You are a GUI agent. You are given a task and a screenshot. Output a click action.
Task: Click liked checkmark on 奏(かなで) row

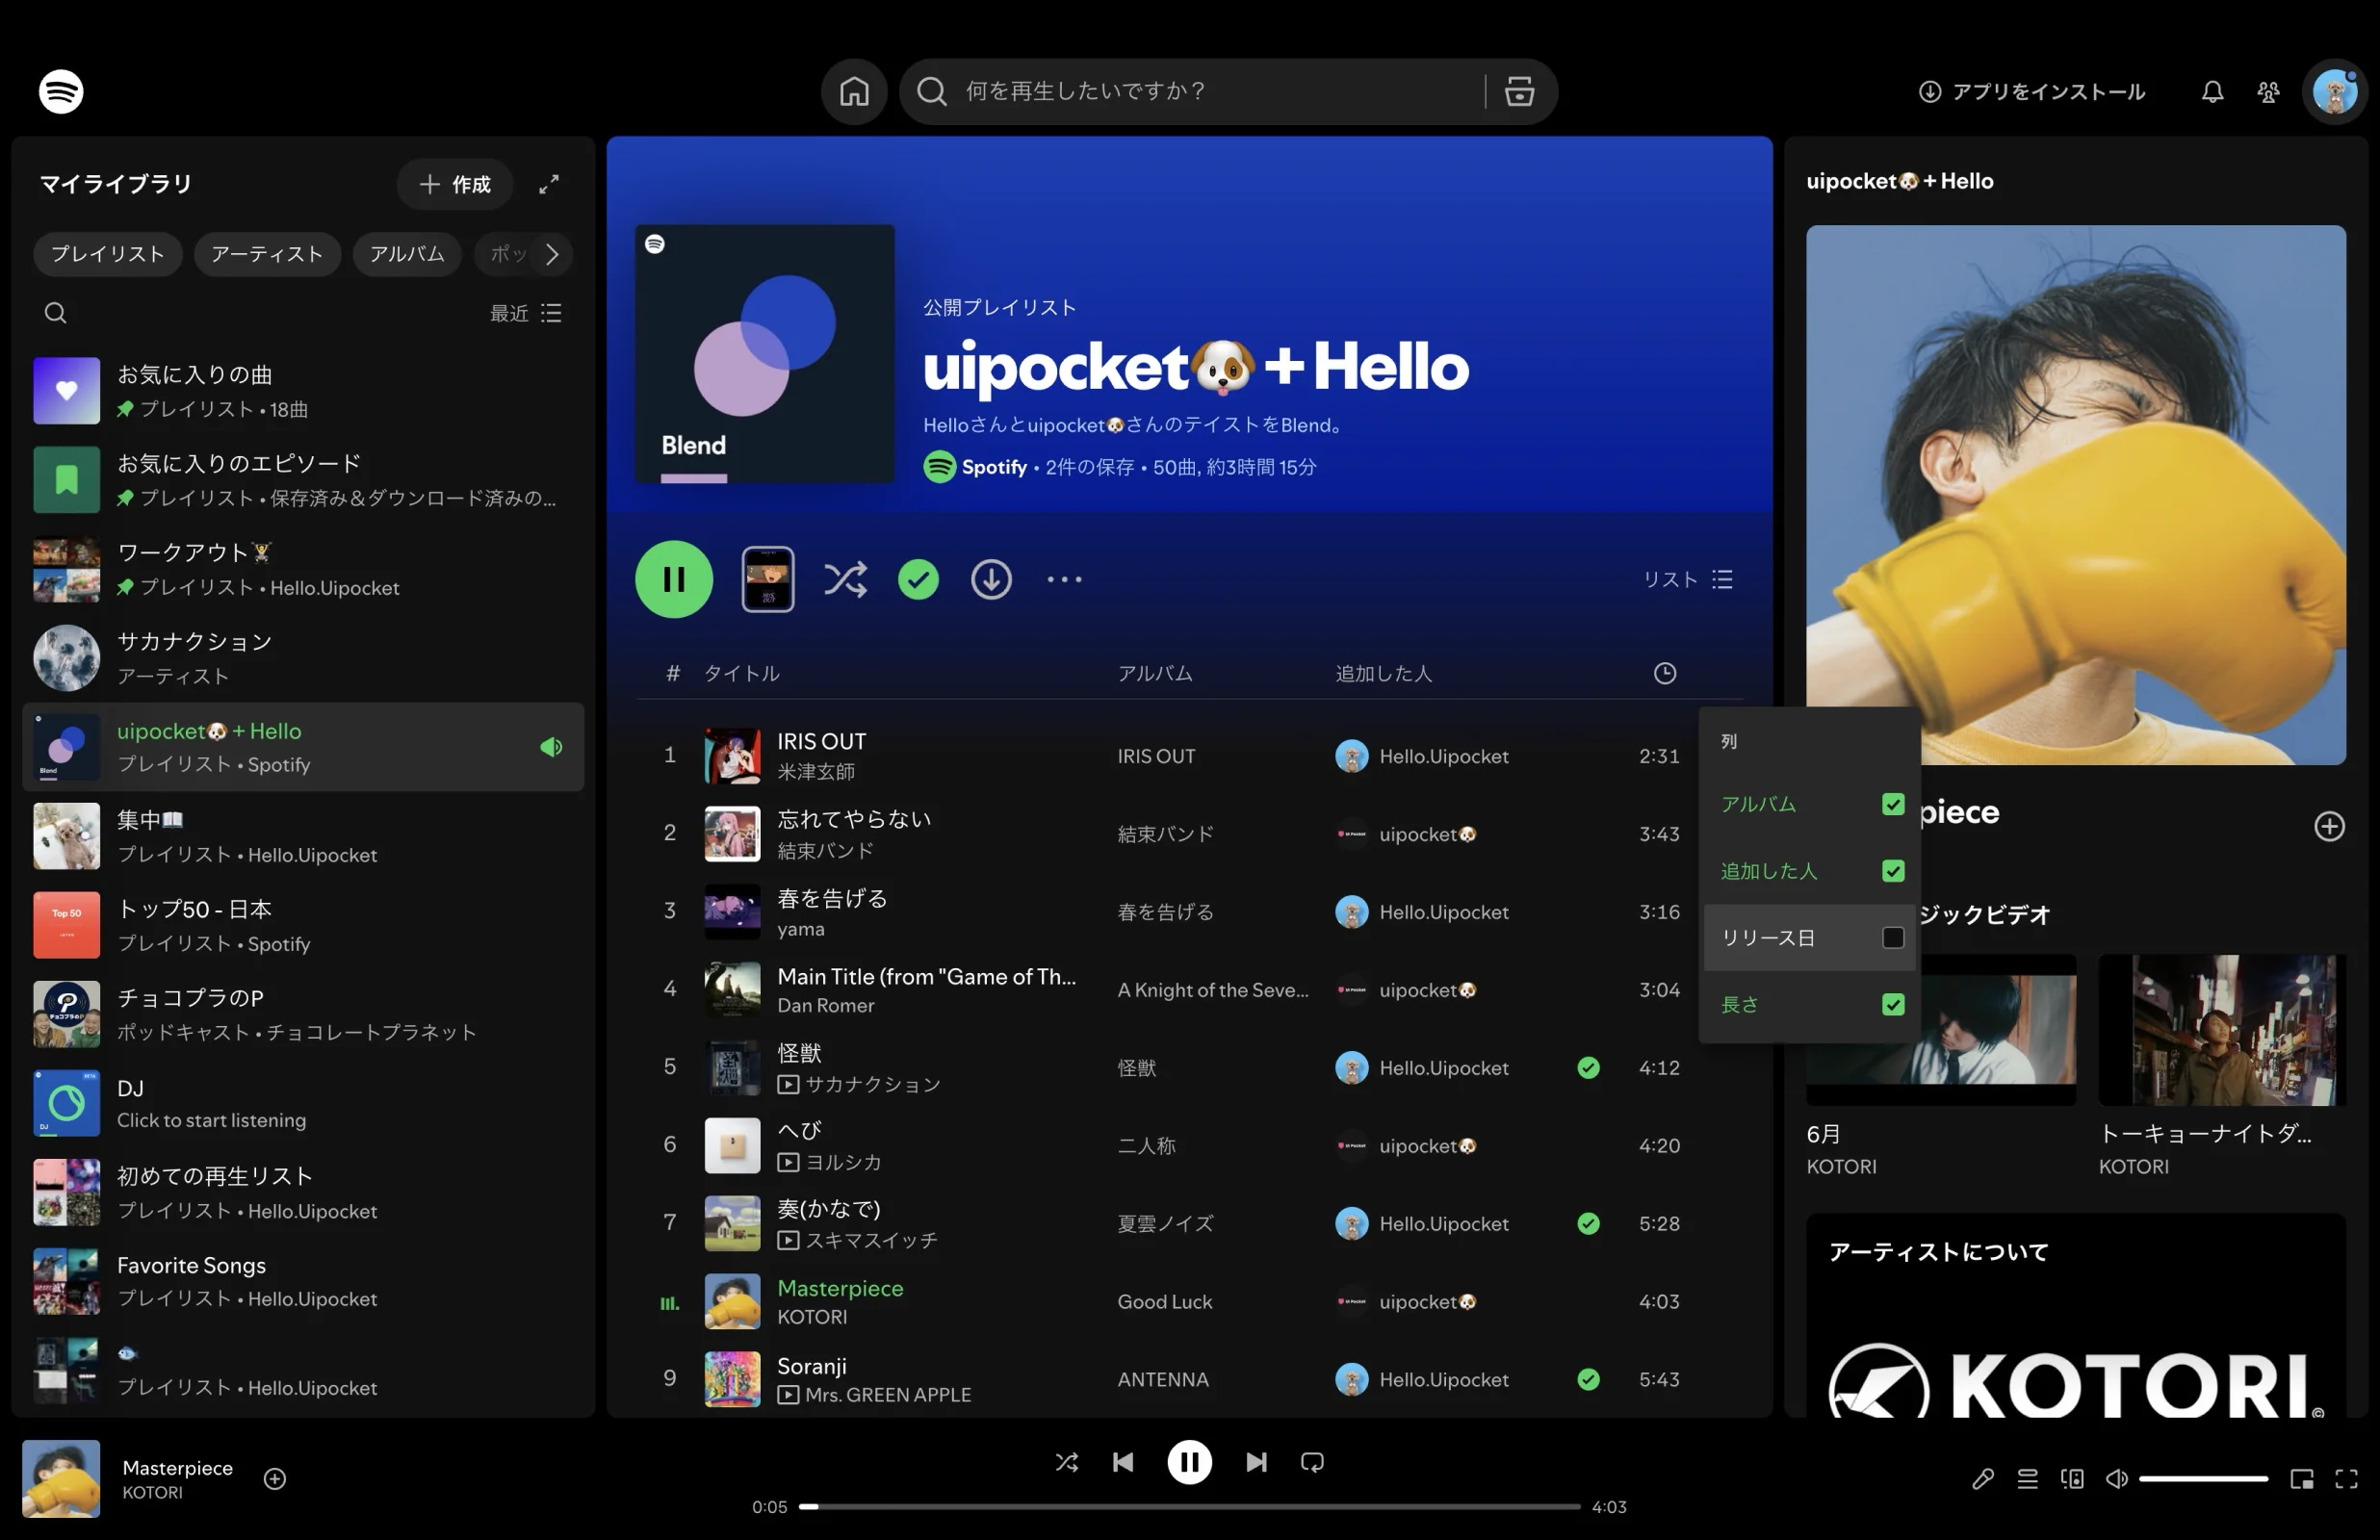(1588, 1224)
